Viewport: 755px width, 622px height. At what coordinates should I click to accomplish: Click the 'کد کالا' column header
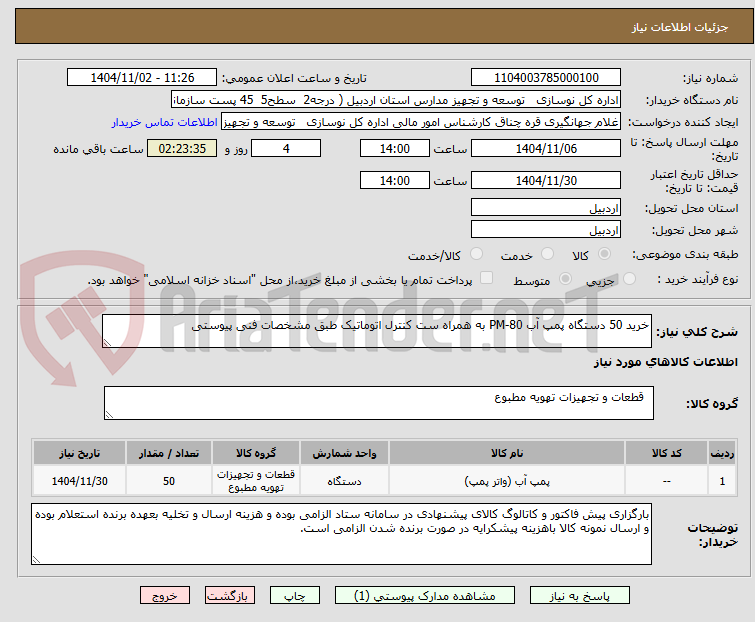666,453
